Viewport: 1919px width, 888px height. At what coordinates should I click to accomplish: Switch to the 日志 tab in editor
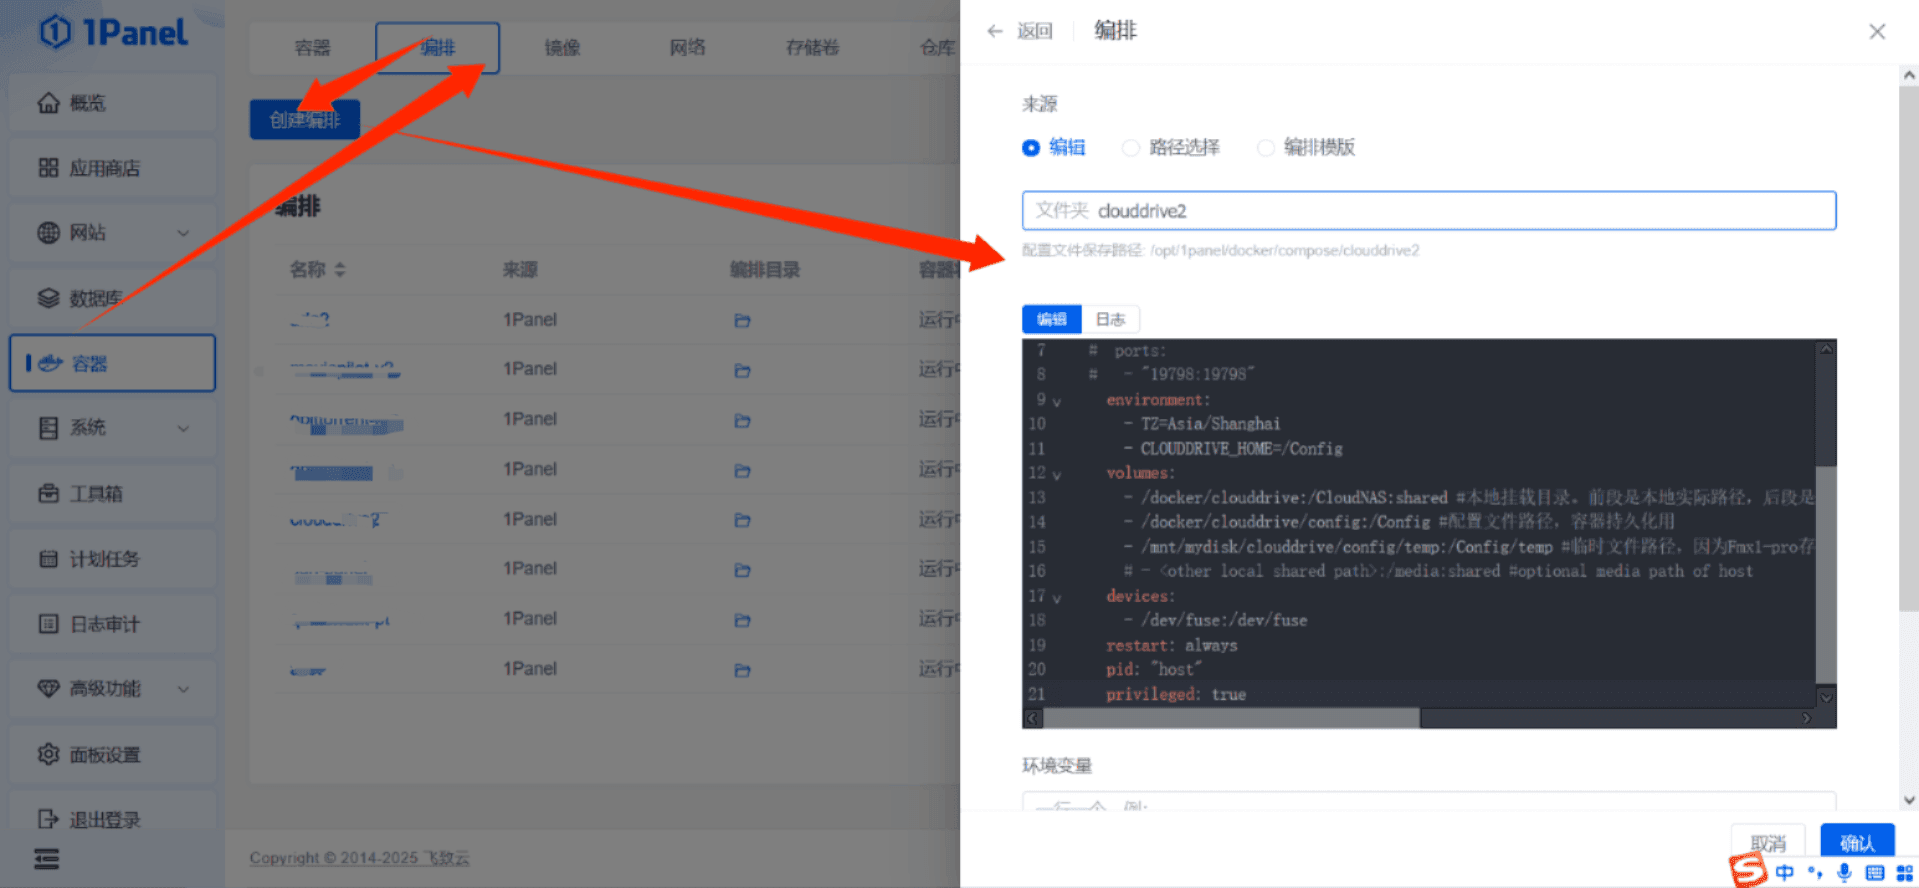coord(1110,319)
